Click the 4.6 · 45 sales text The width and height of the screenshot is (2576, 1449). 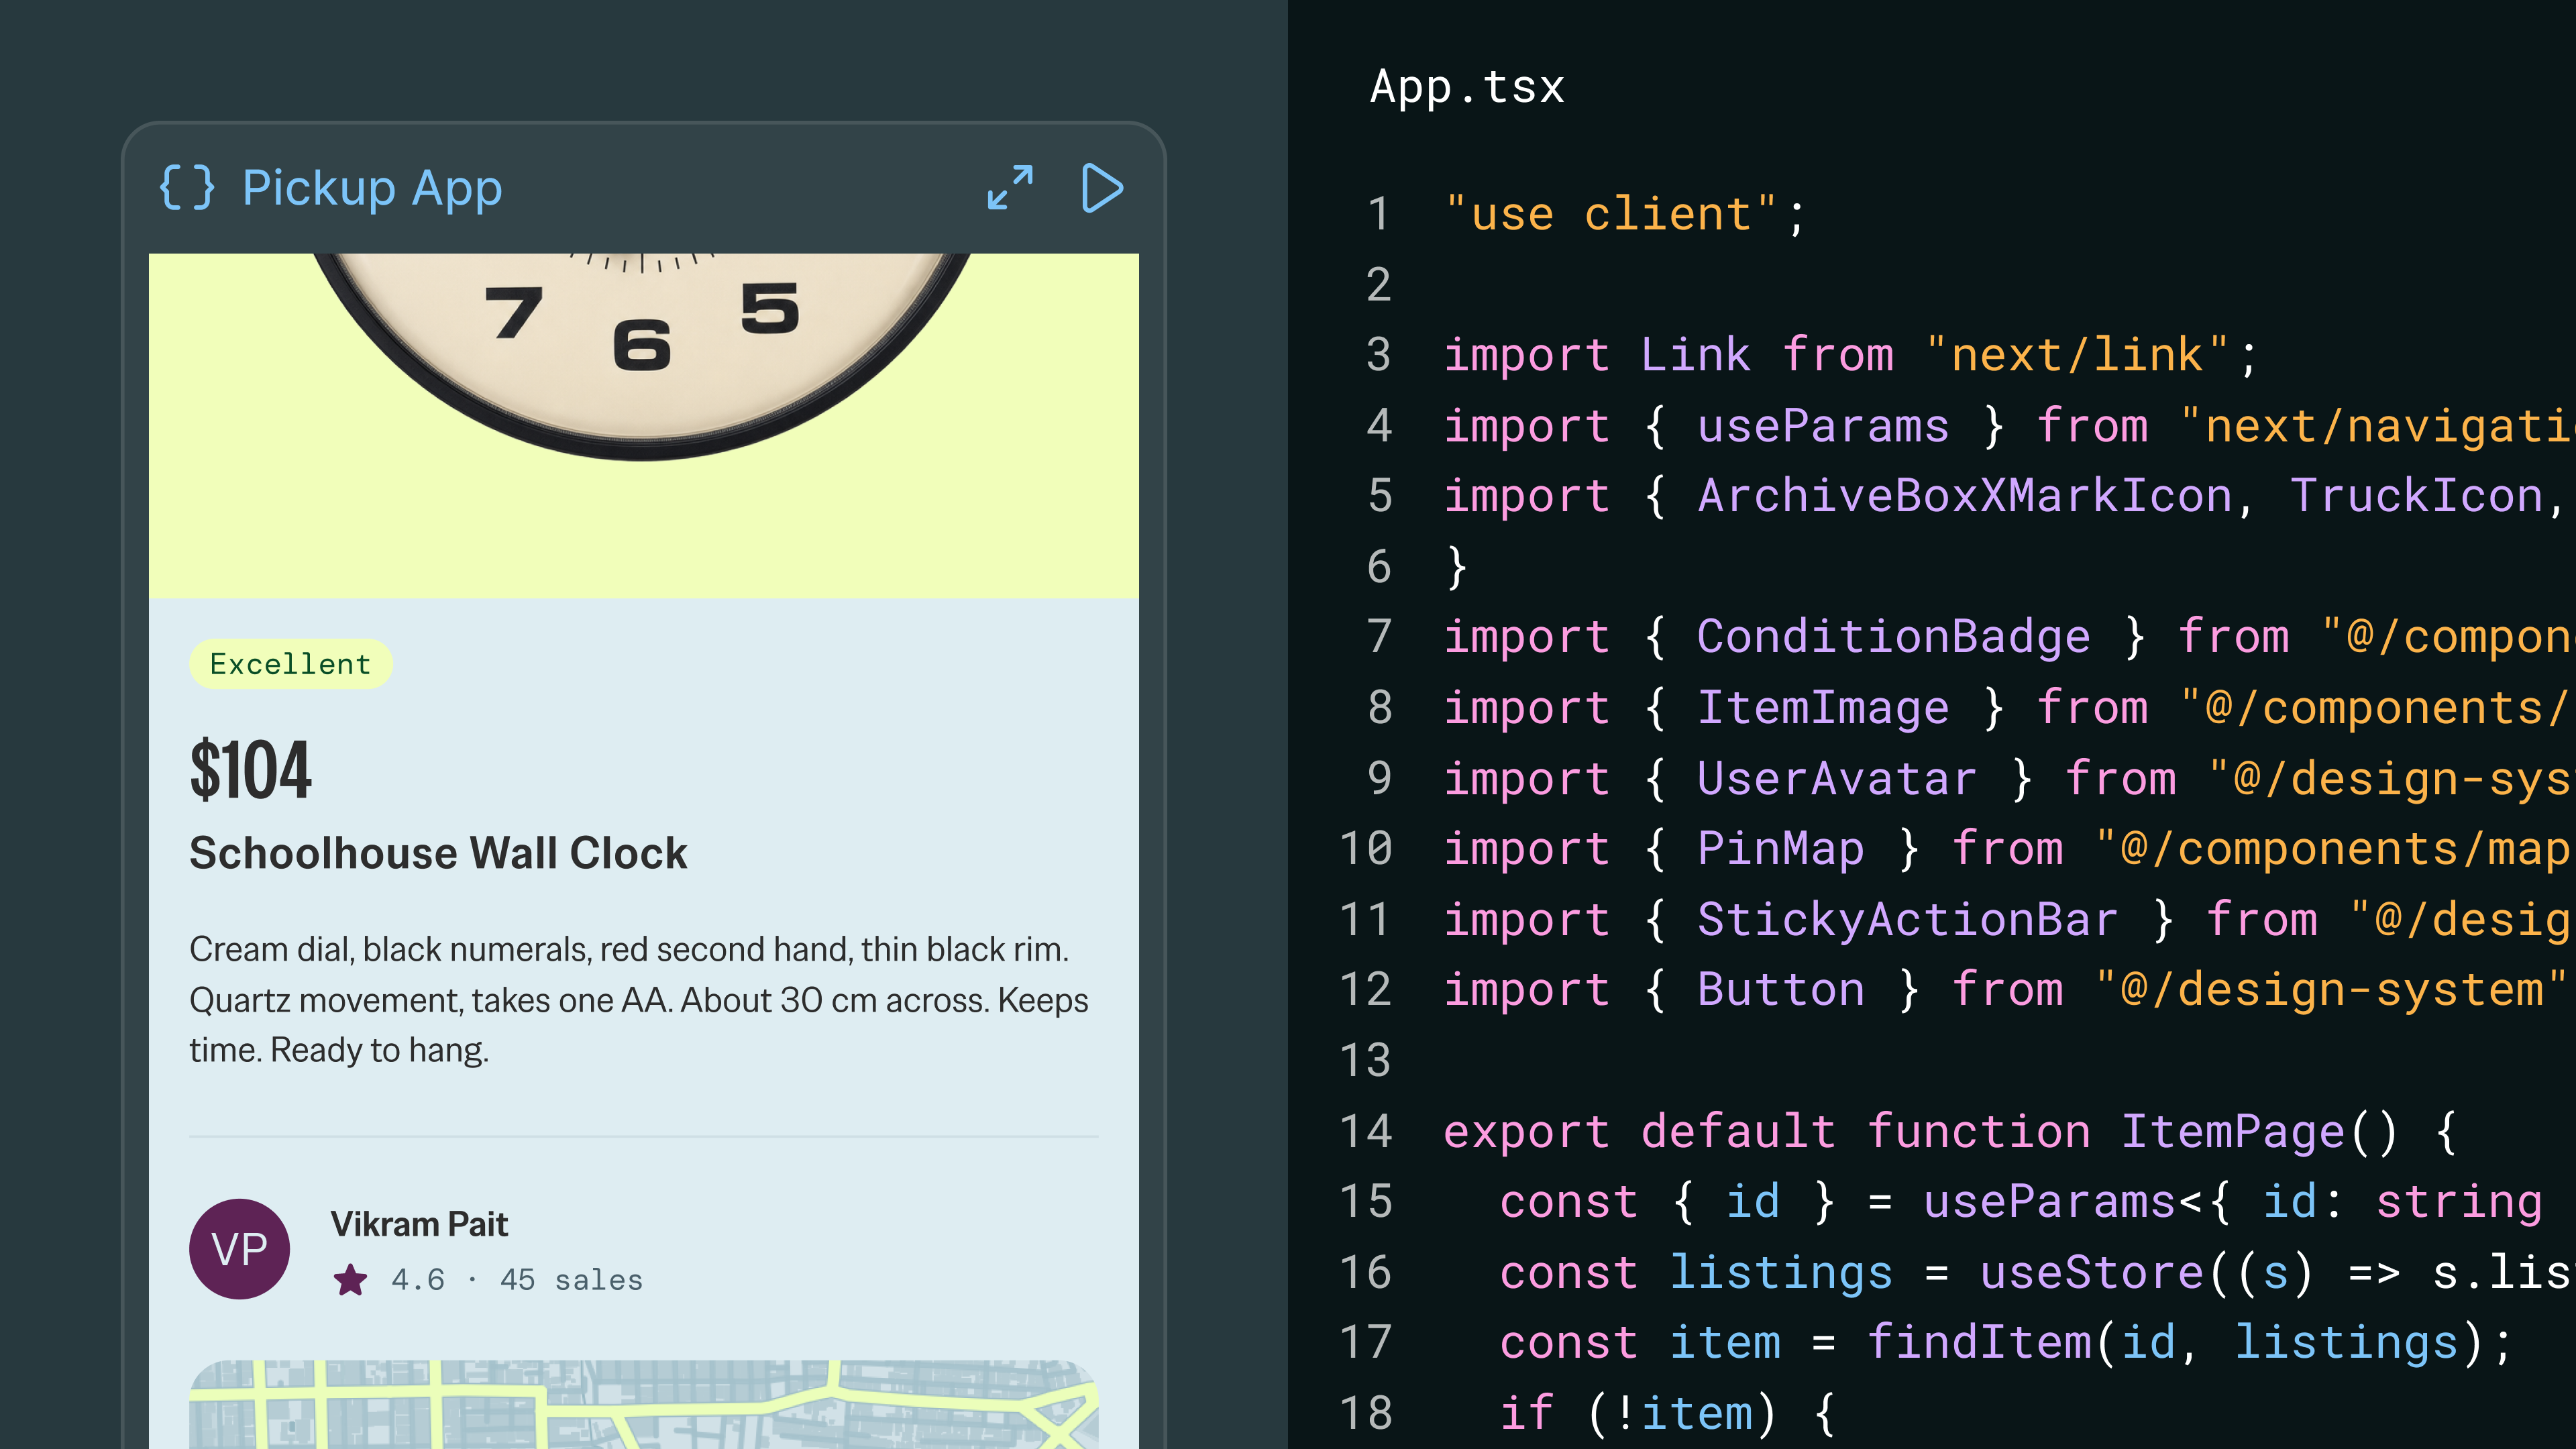517,1280
